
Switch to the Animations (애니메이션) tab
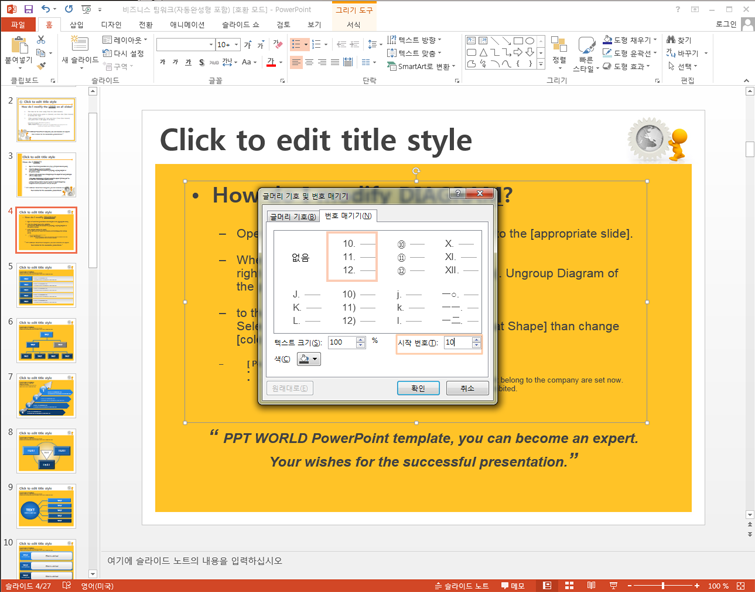(x=187, y=25)
